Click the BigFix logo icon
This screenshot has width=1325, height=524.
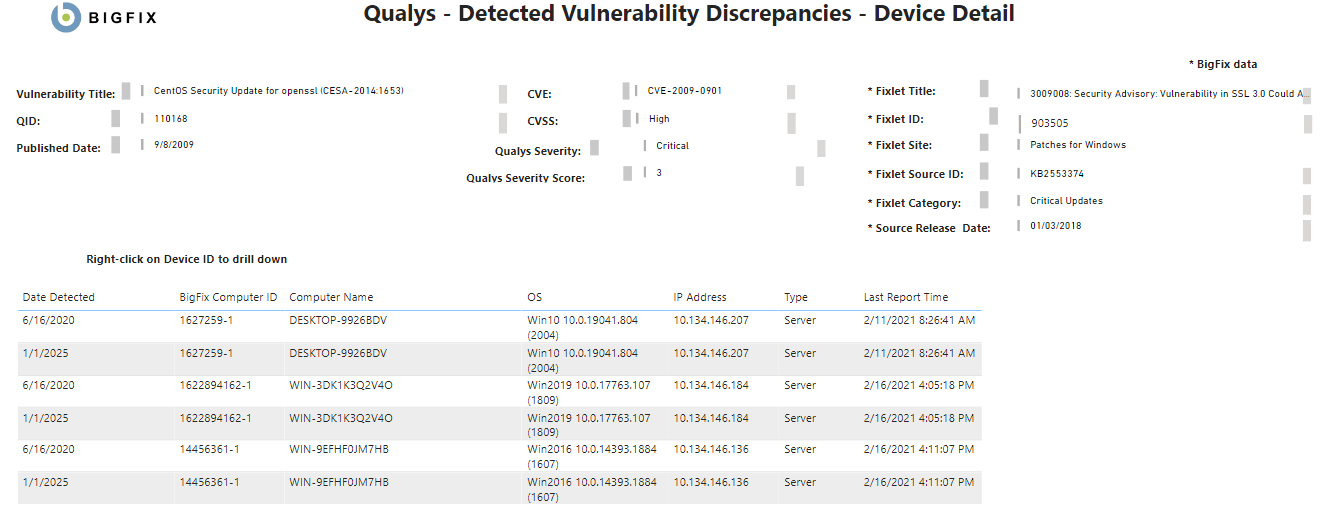[66, 17]
